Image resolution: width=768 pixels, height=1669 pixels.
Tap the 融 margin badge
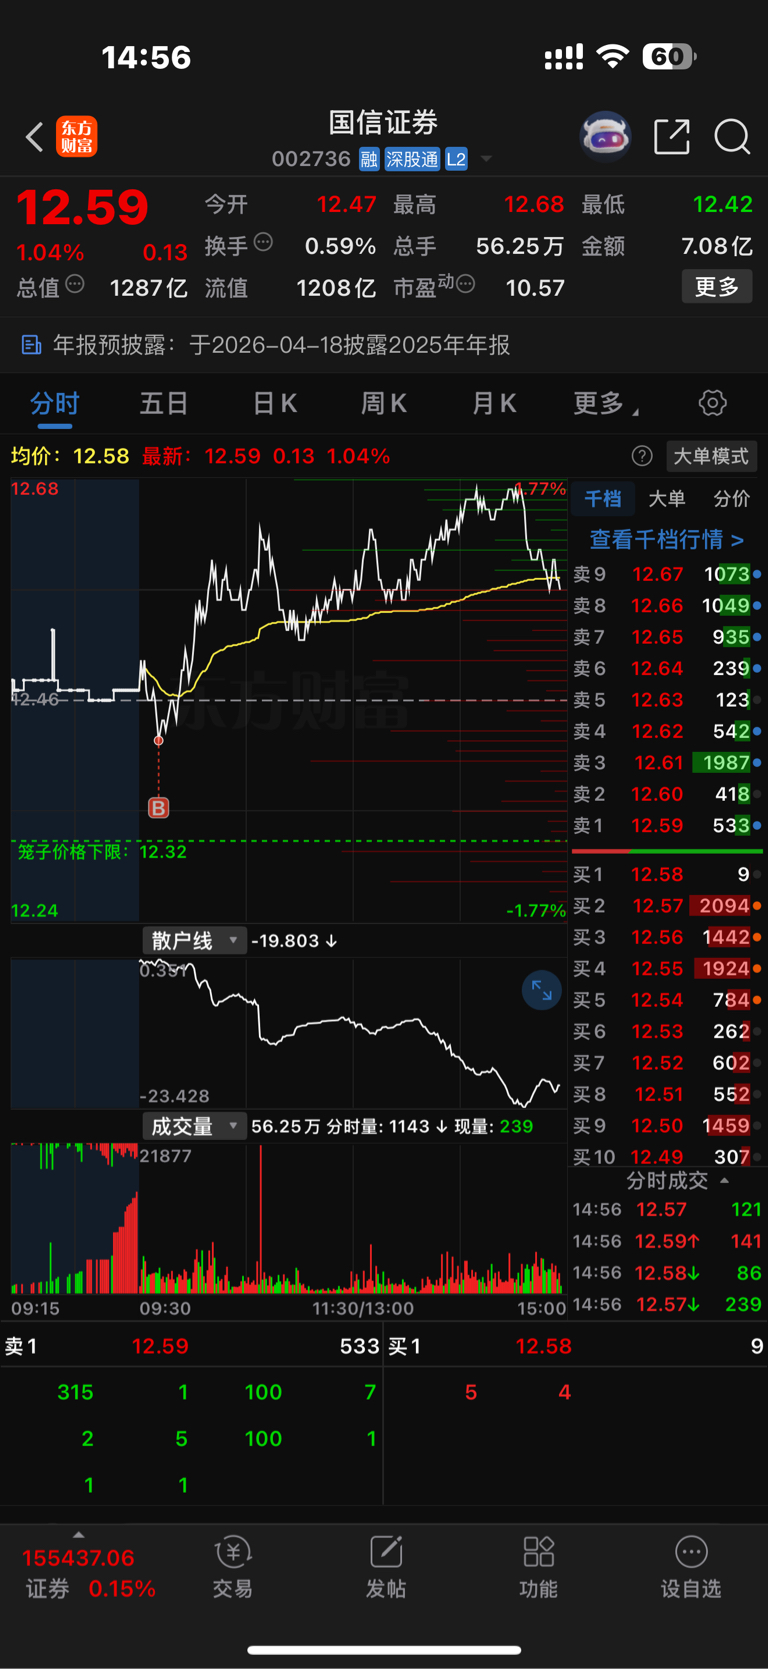click(369, 159)
